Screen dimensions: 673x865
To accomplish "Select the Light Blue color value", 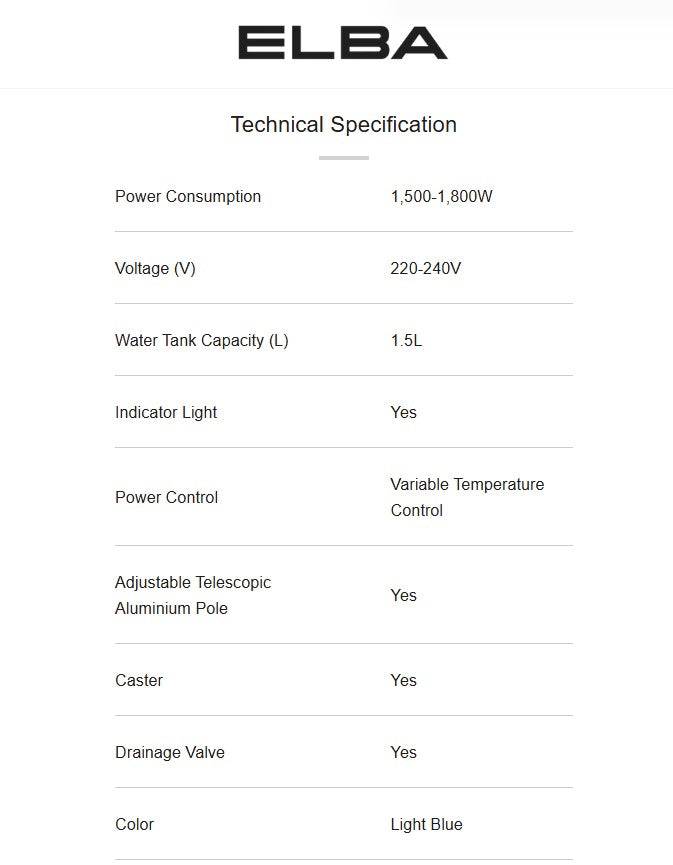I will point(426,825).
